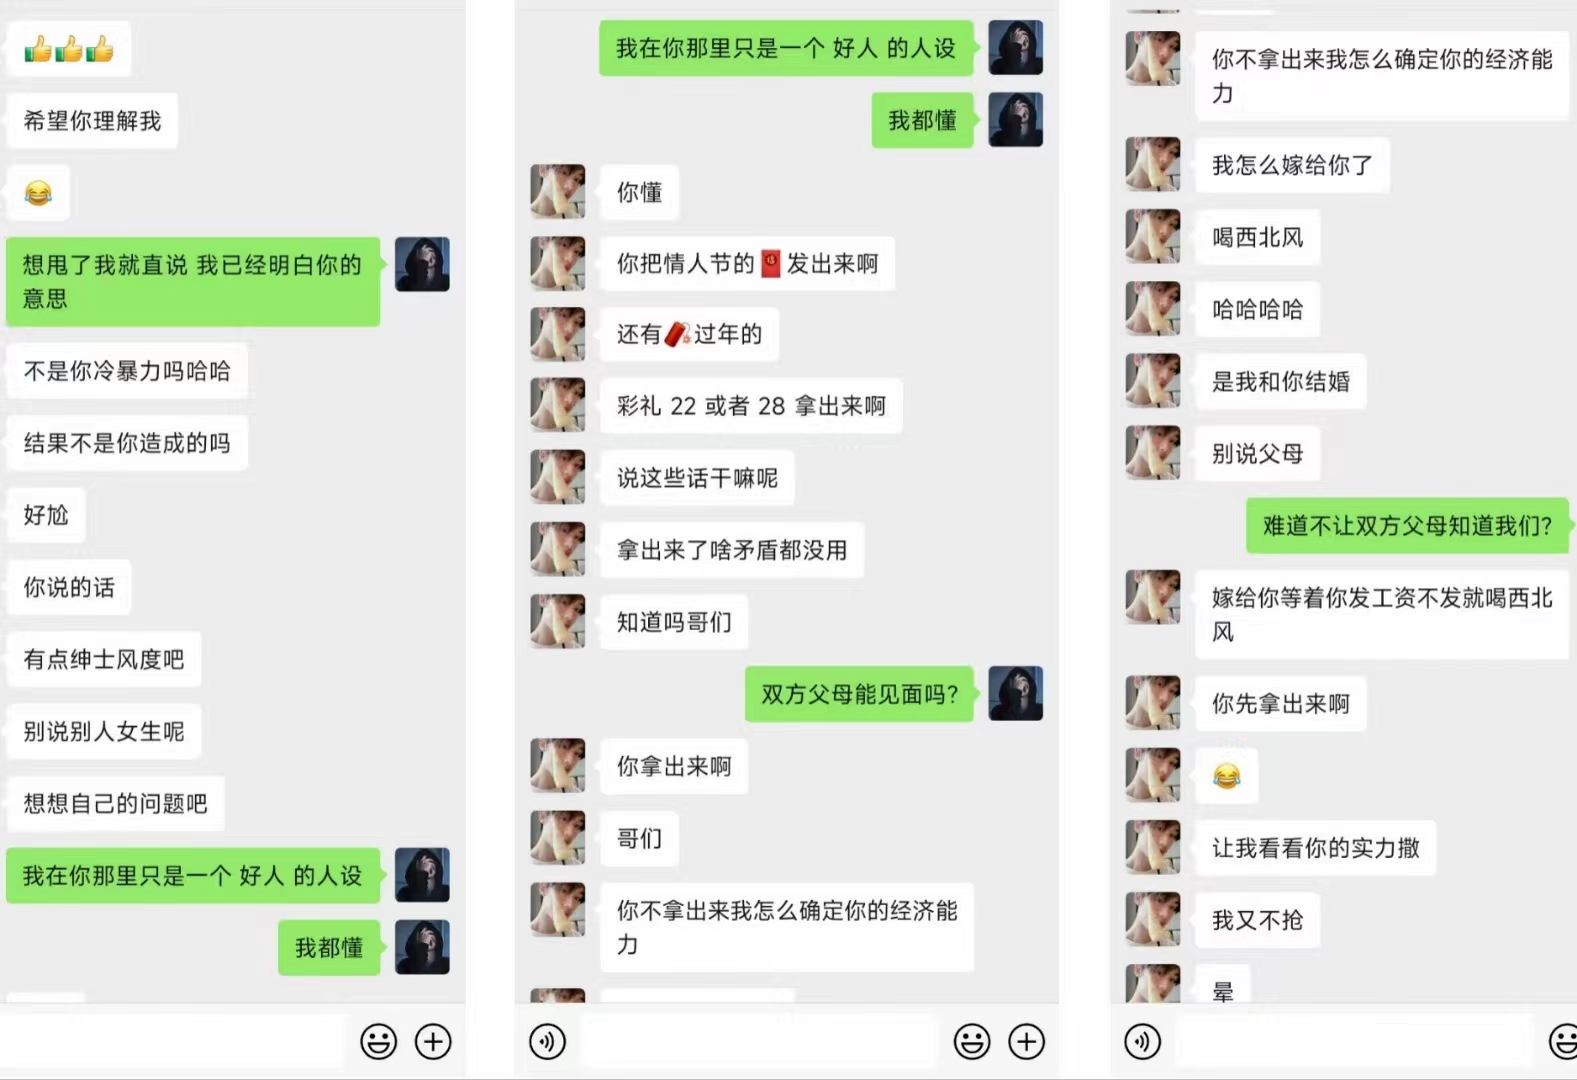Switch to voice input in the middle chat
The image size is (1577, 1080).
click(x=547, y=1042)
